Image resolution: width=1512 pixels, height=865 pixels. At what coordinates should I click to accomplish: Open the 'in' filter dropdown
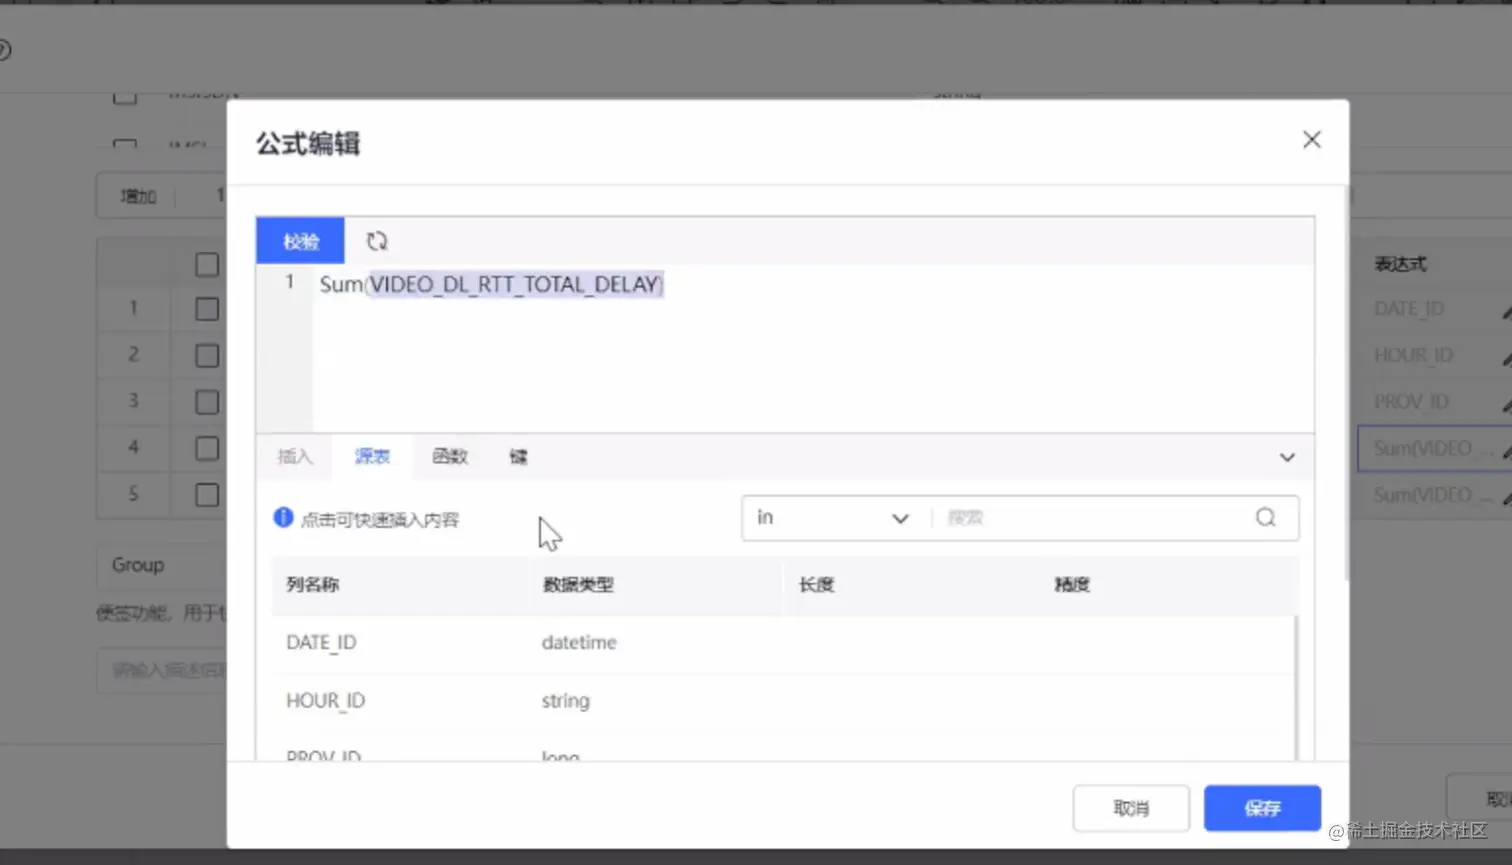(x=834, y=518)
